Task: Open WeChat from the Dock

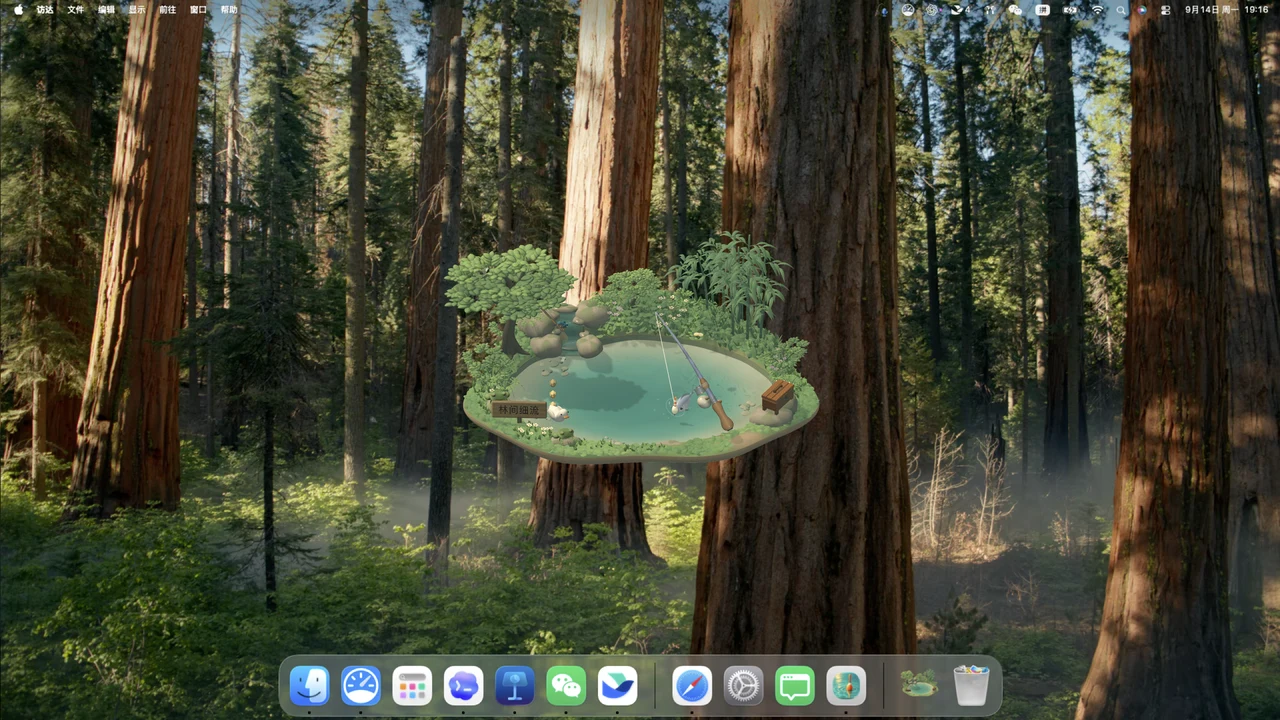Action: click(566, 686)
